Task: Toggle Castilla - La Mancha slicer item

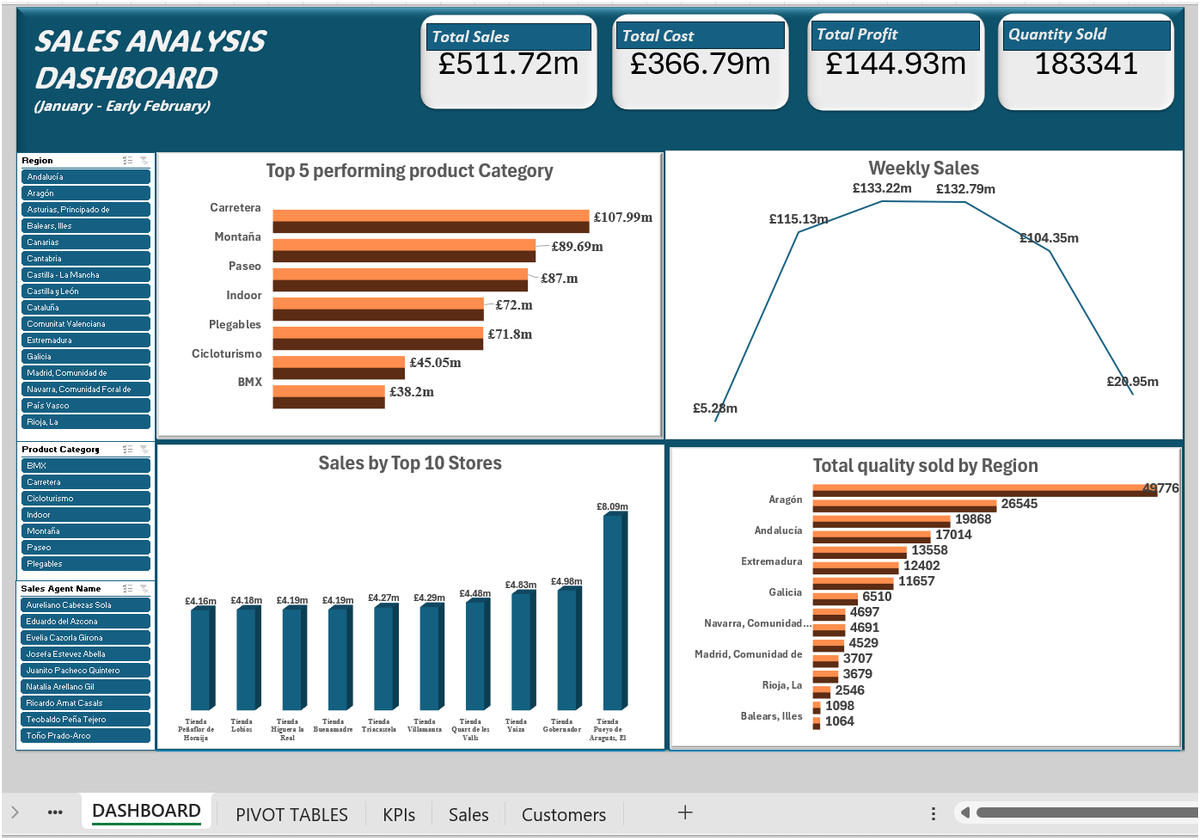Action: [85, 275]
